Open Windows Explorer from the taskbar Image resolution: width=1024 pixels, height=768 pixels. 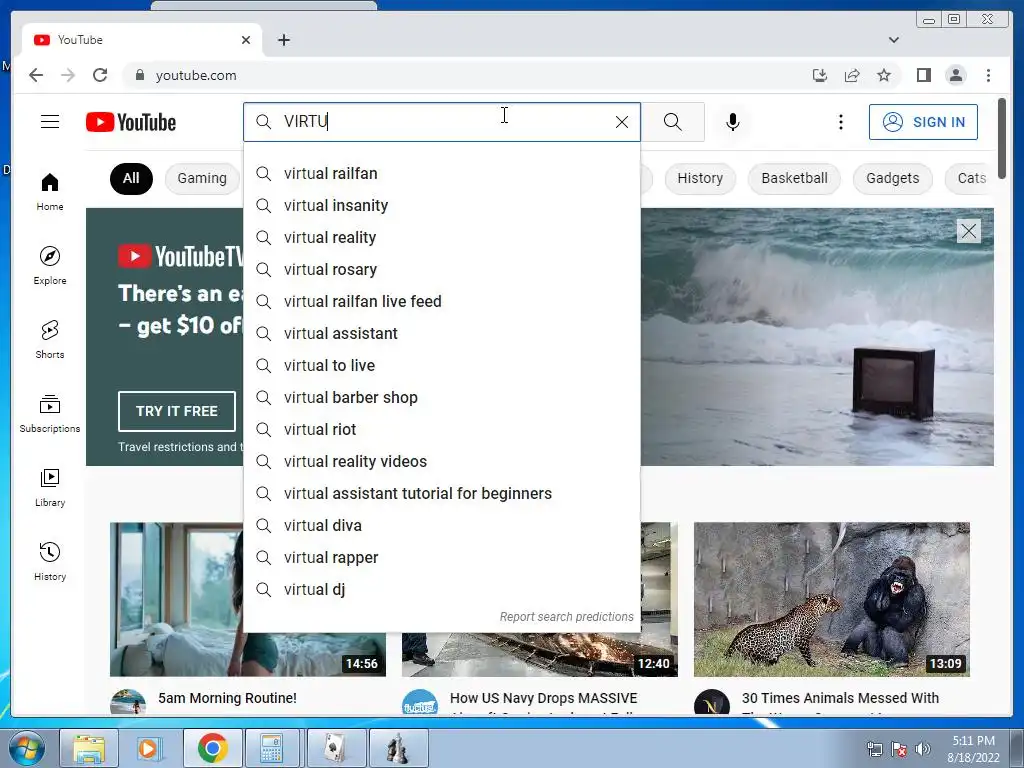[89, 748]
